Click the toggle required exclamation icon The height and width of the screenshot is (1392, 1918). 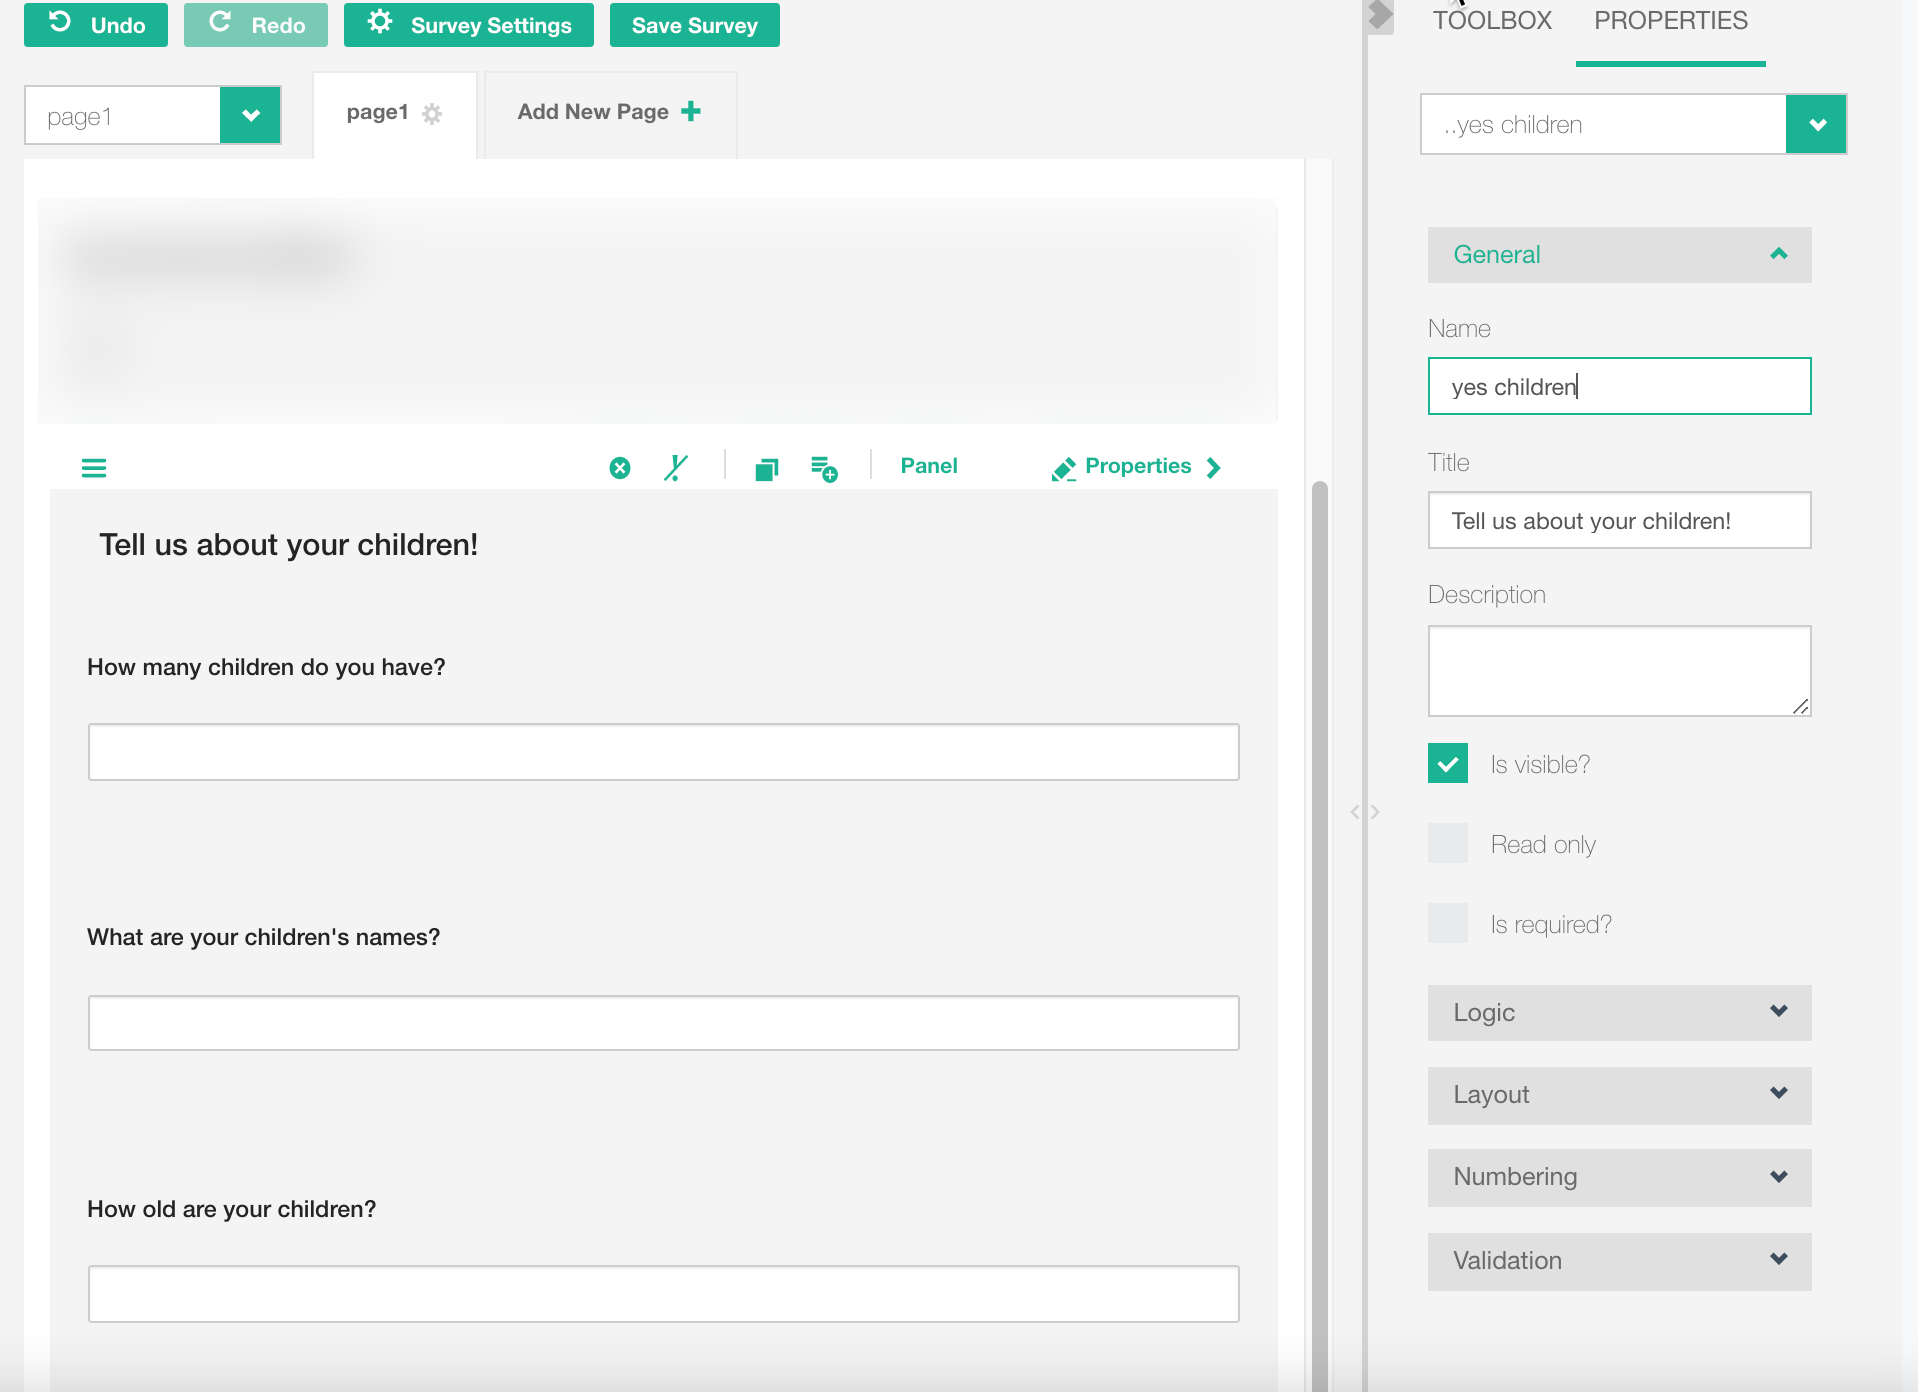pyautogui.click(x=676, y=468)
